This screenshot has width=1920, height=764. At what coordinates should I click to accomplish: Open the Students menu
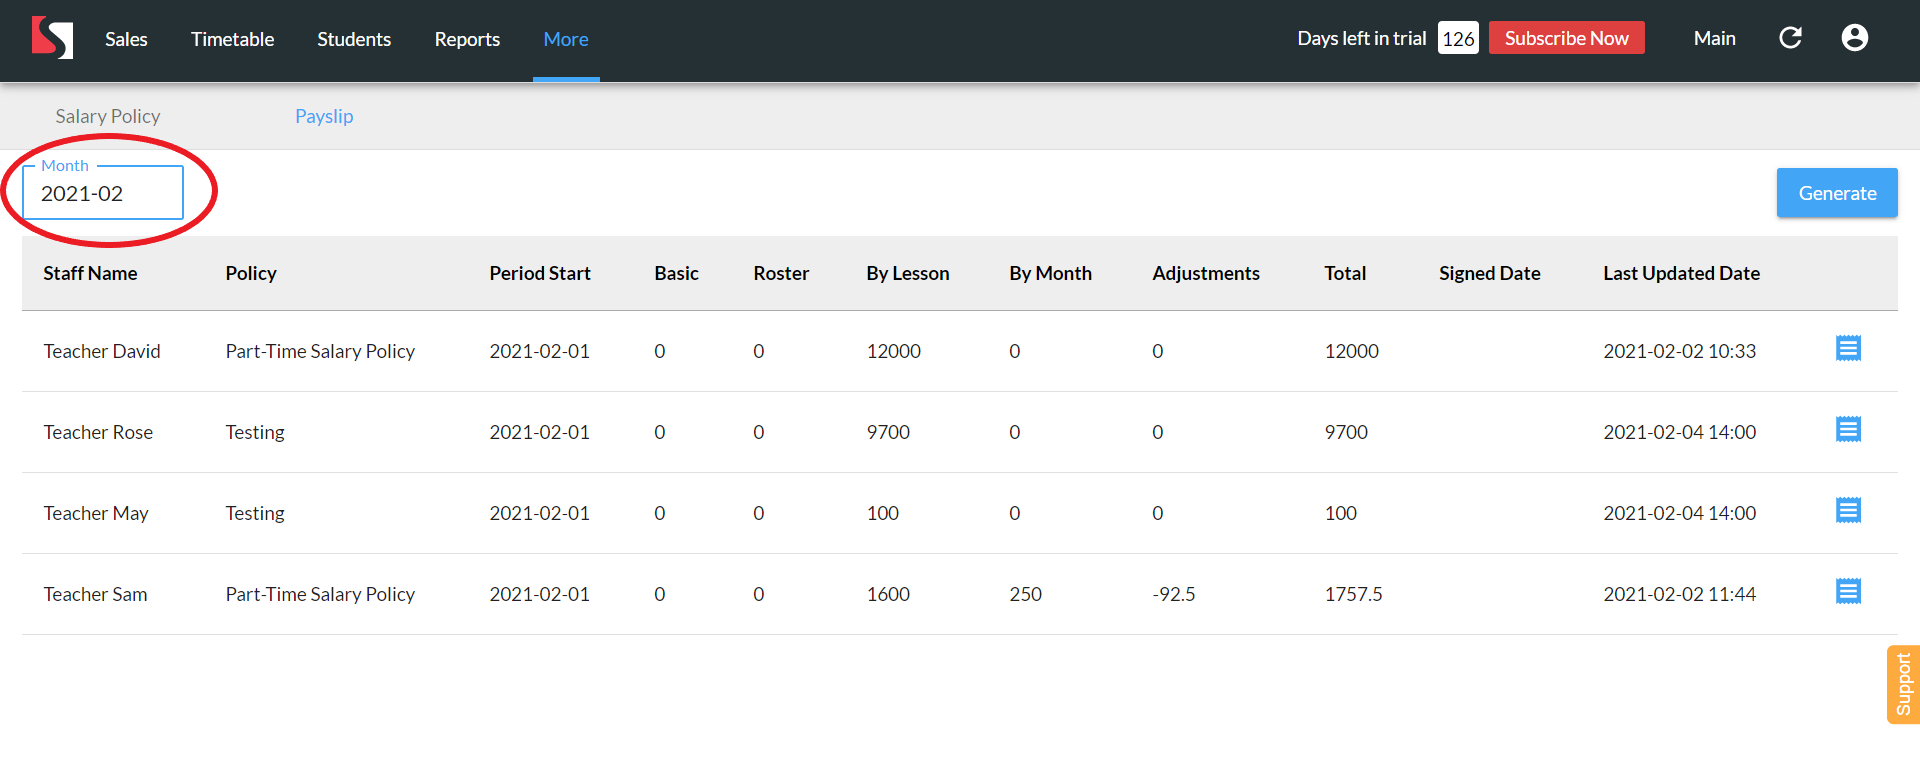354,39
